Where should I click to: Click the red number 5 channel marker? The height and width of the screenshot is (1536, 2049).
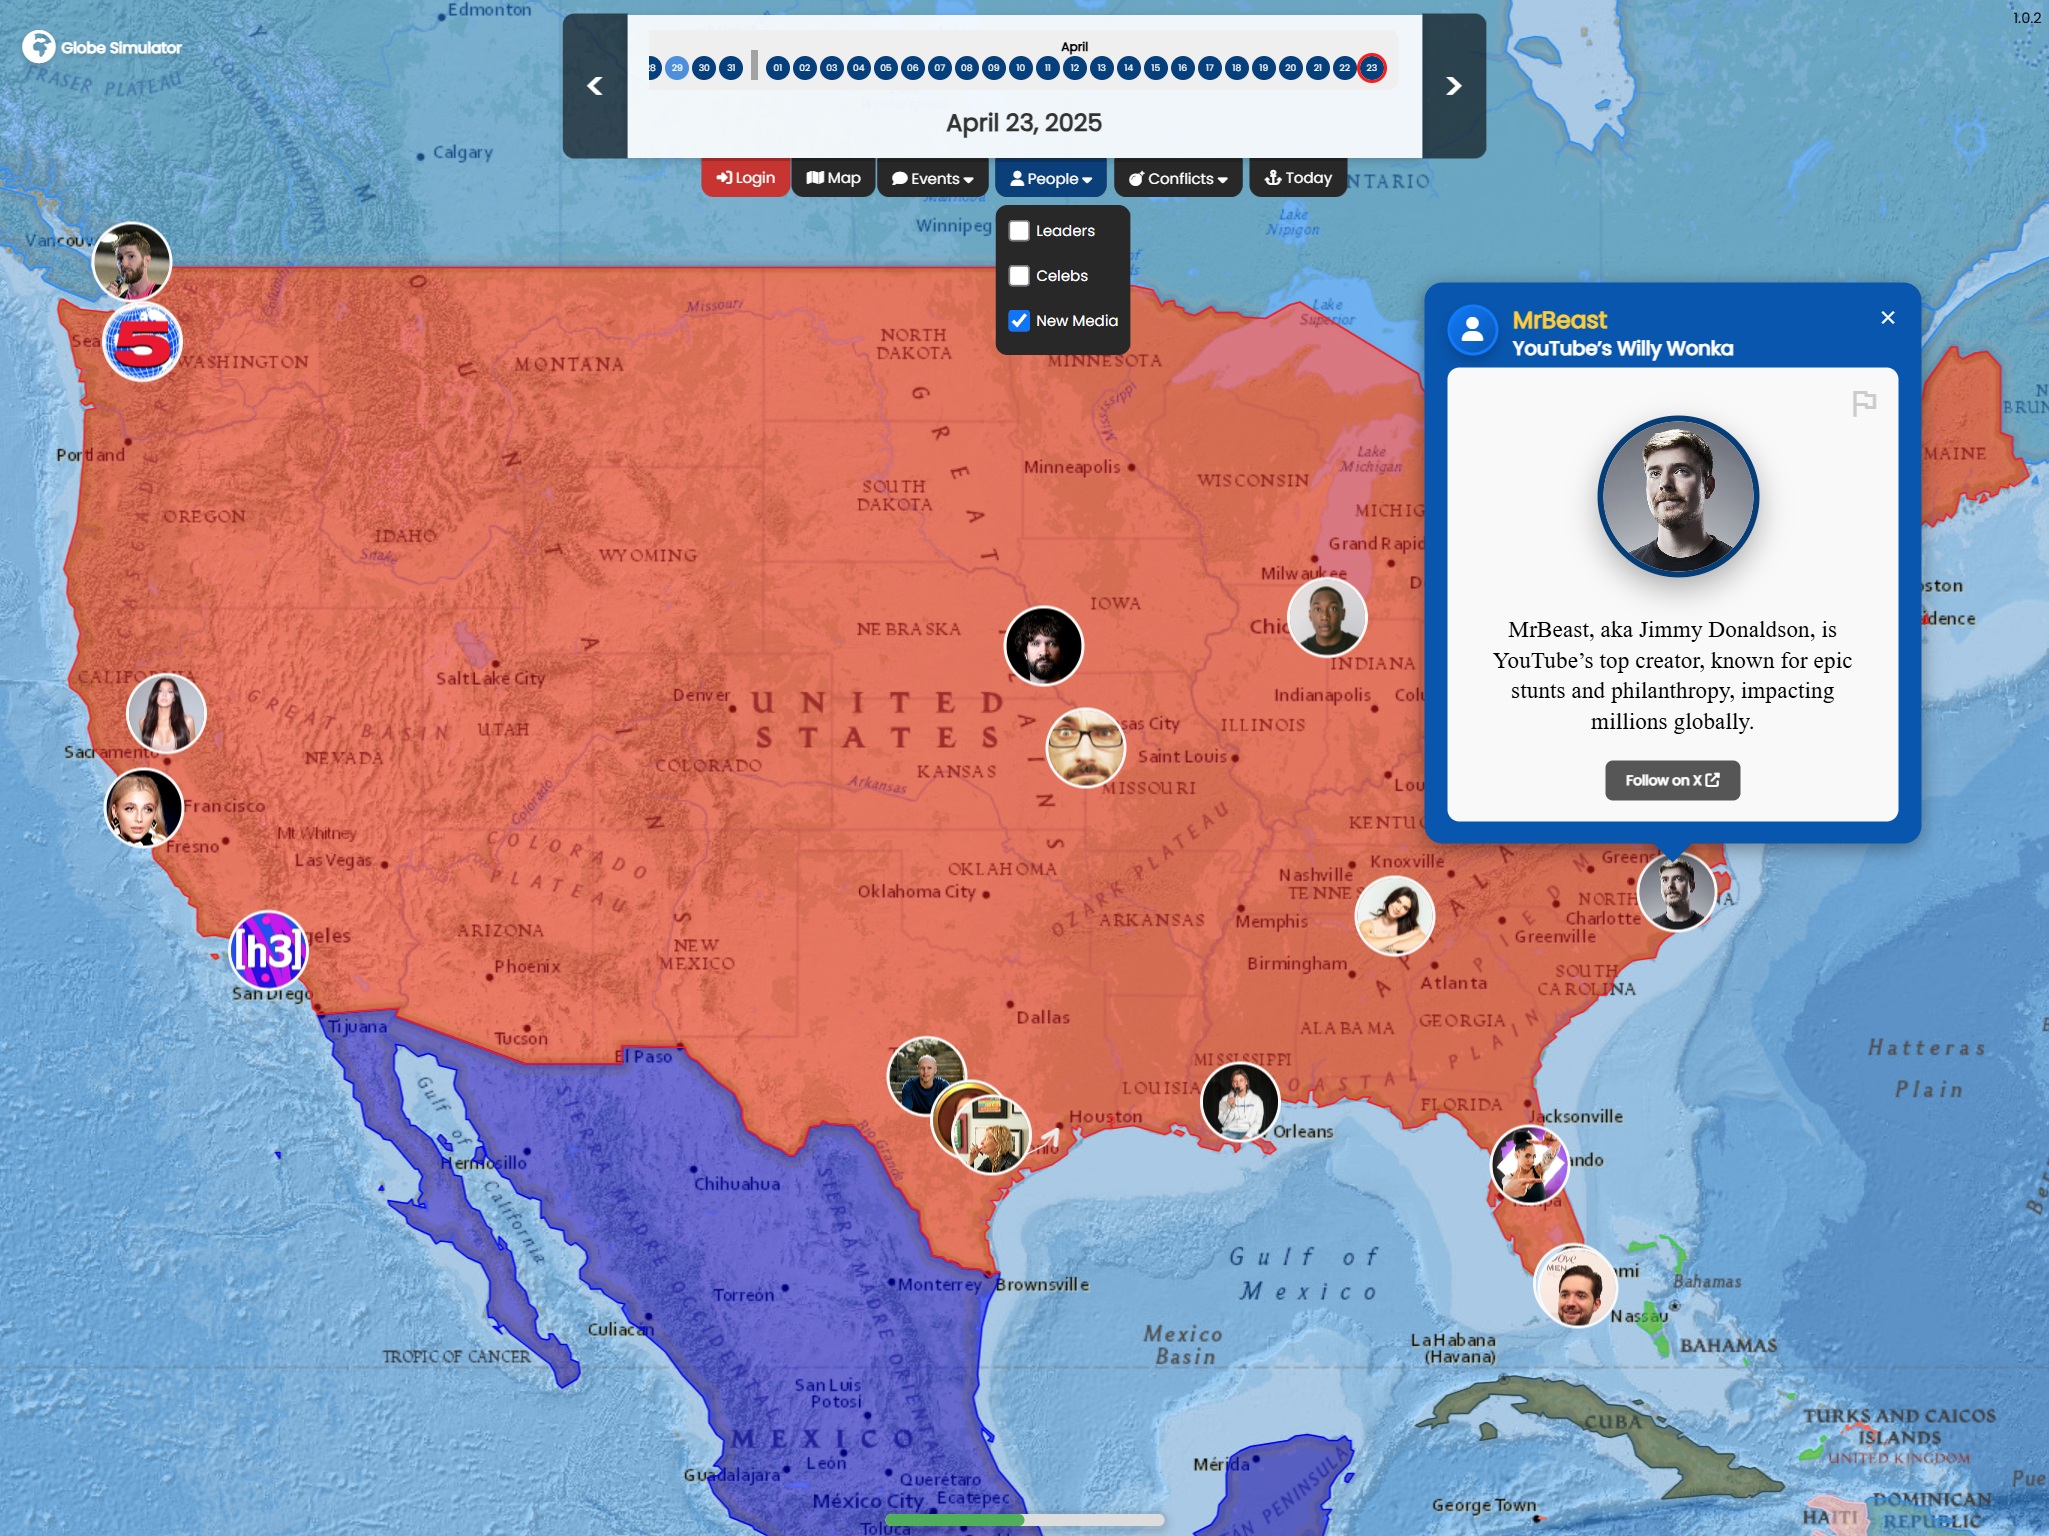click(143, 344)
